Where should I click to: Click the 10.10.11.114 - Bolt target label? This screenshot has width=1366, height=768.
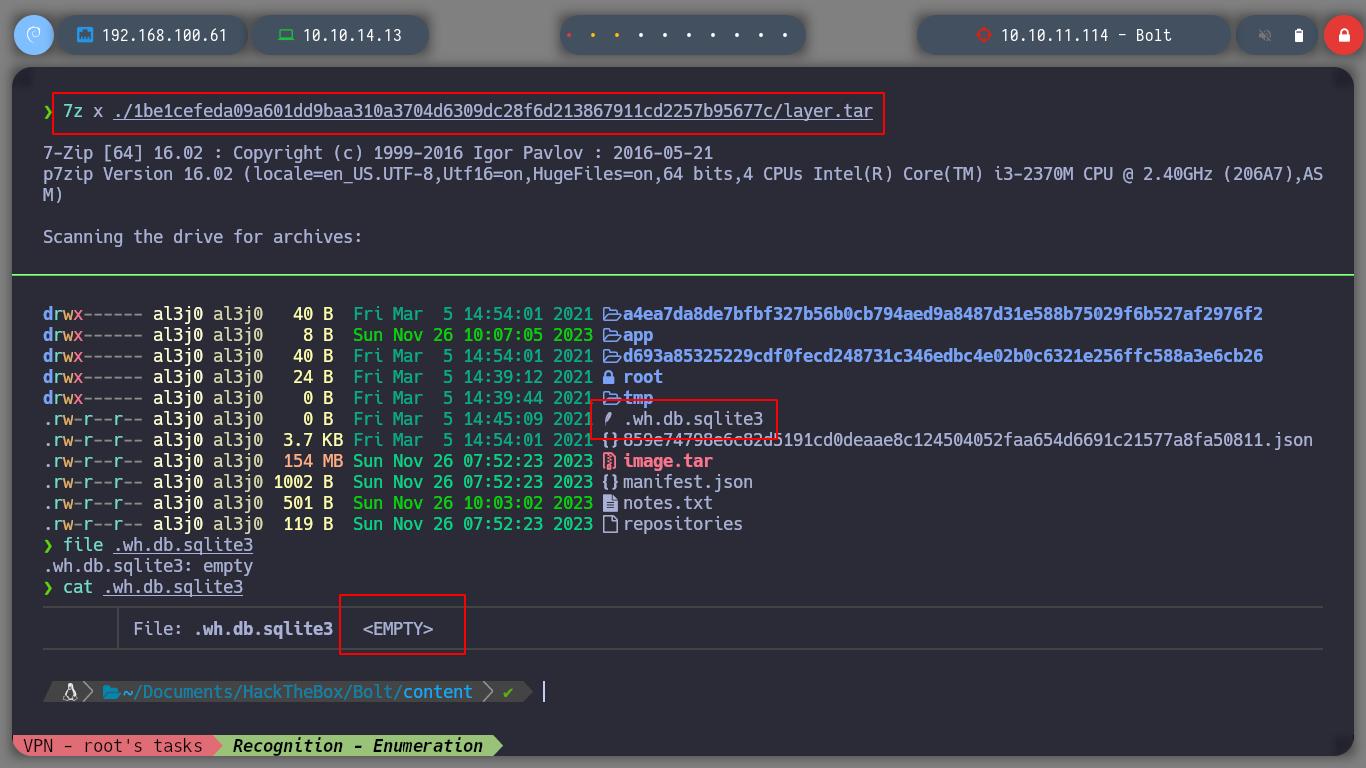click(x=1086, y=35)
